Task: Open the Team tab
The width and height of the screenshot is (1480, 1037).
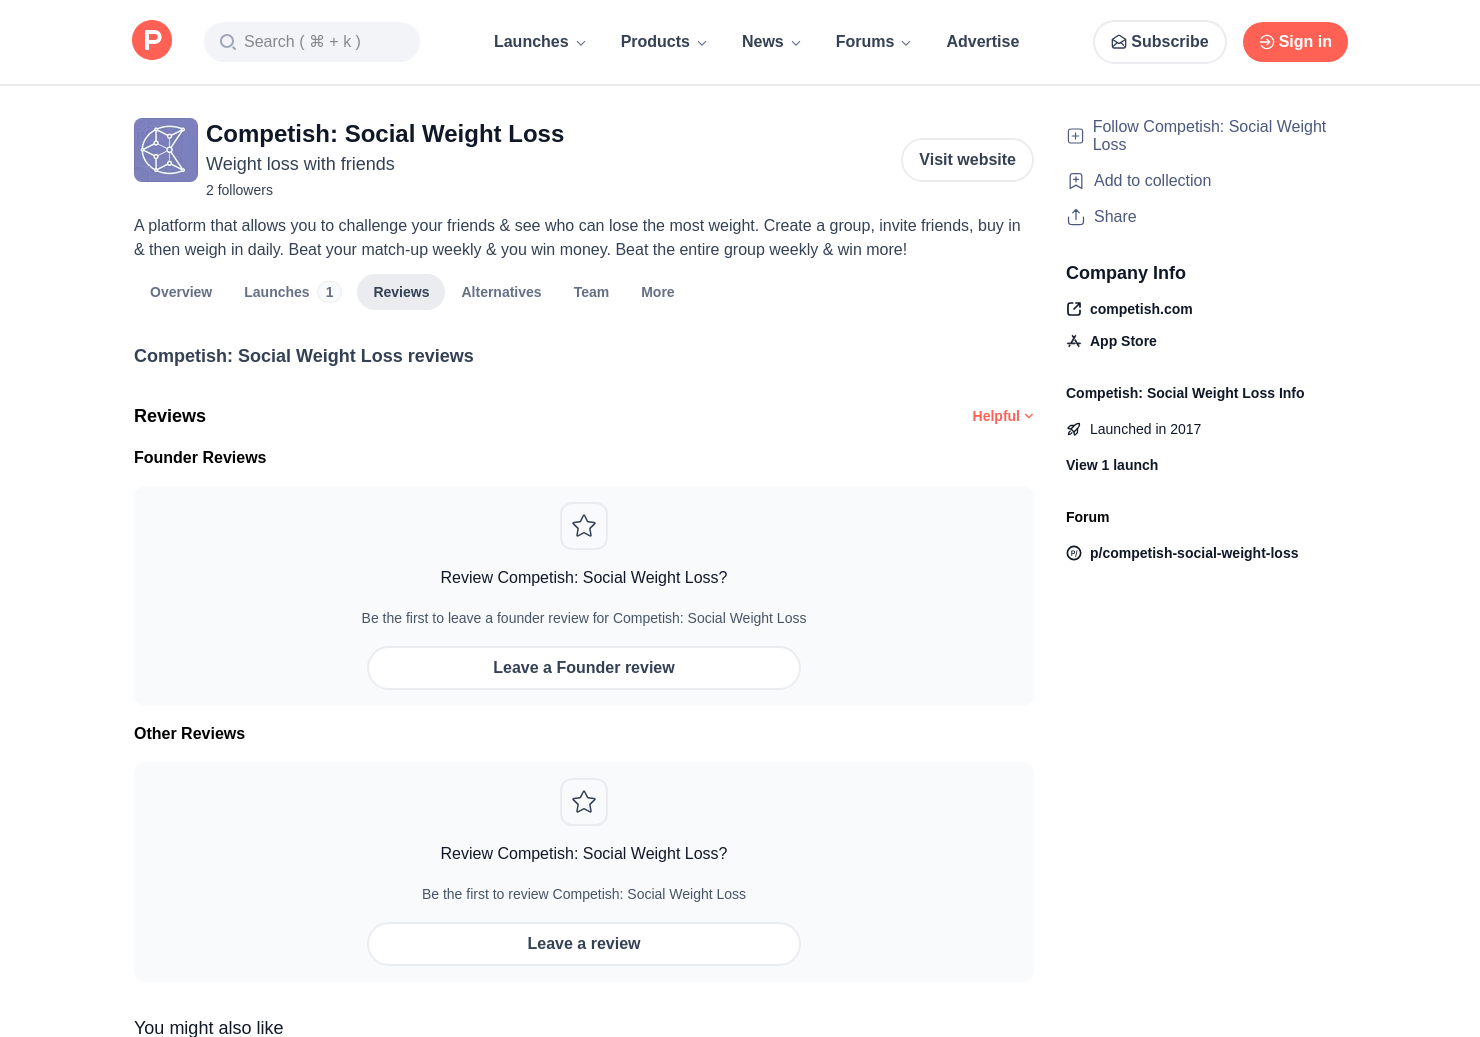Action: pos(591,292)
